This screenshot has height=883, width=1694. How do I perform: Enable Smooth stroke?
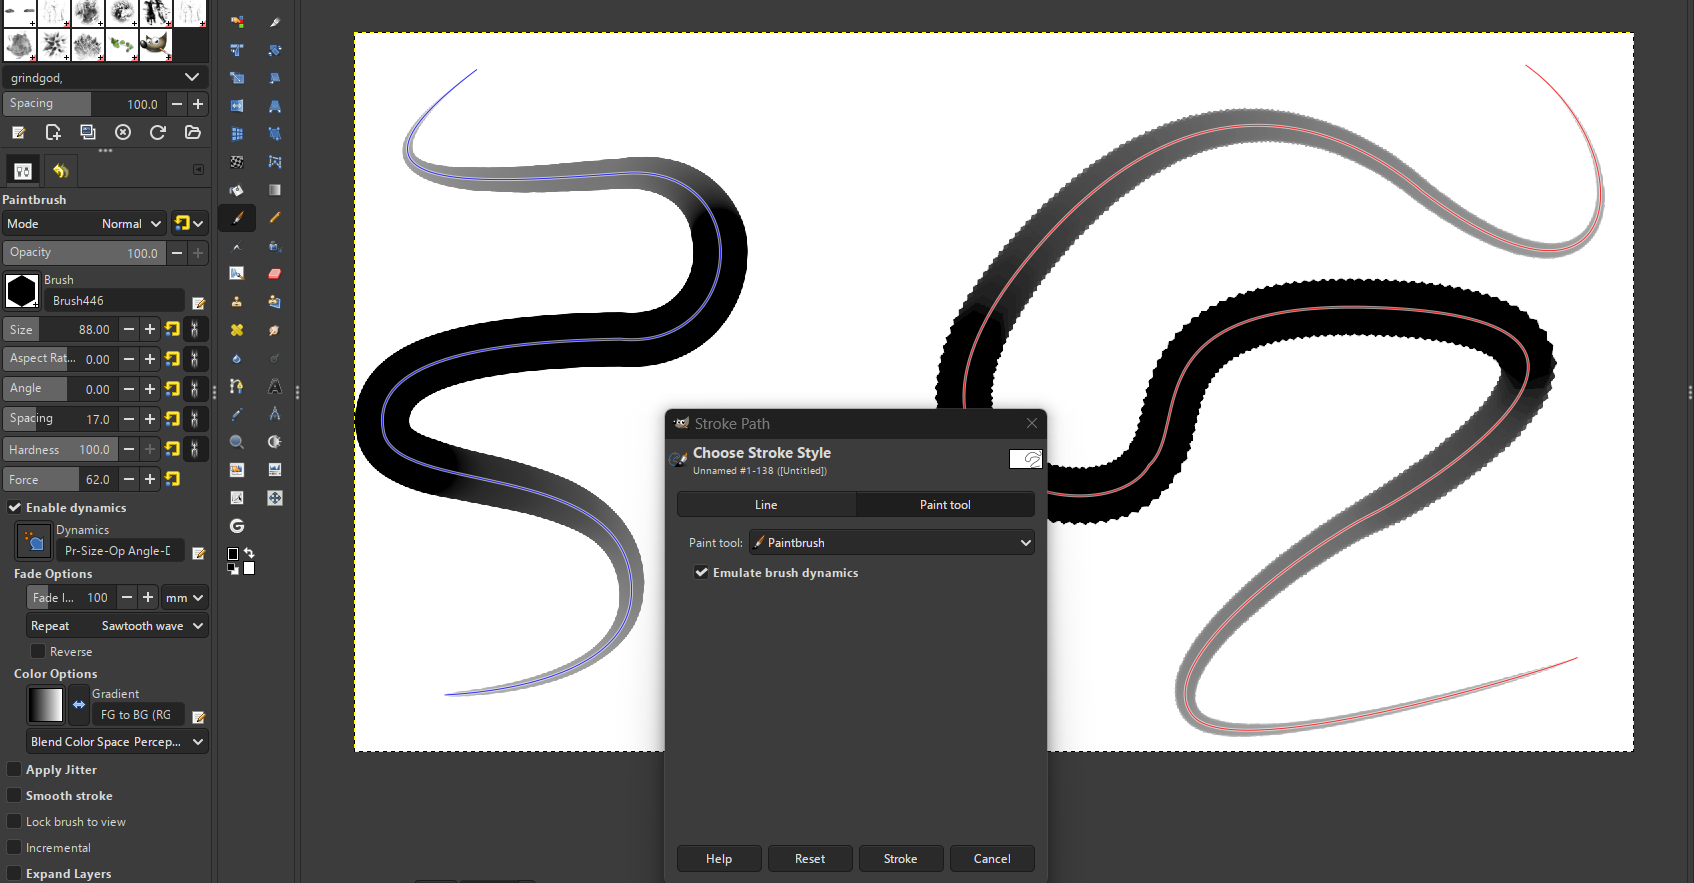(14, 796)
